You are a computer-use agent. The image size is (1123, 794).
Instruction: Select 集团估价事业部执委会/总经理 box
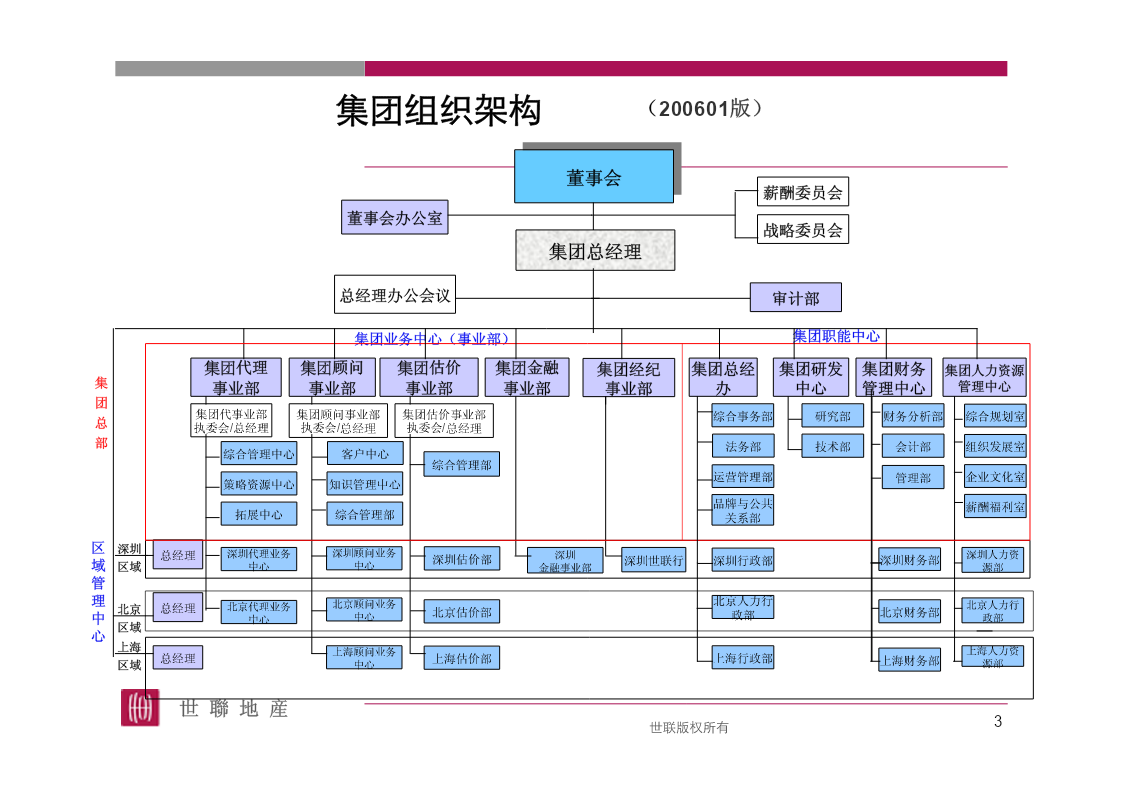pos(444,420)
